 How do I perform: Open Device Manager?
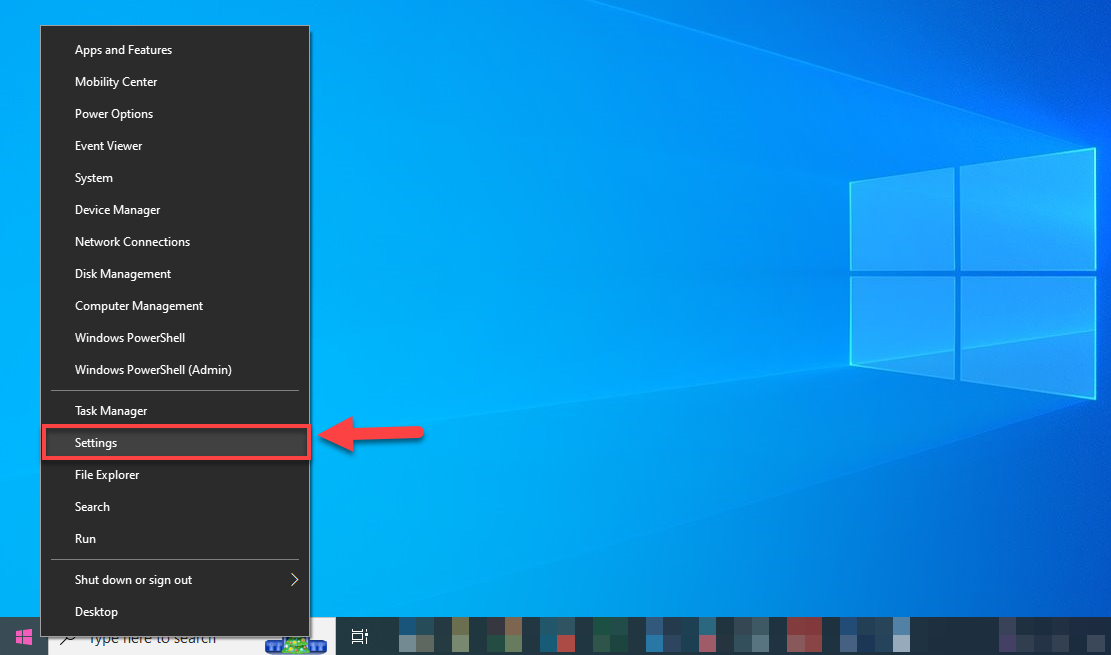[x=175, y=210]
